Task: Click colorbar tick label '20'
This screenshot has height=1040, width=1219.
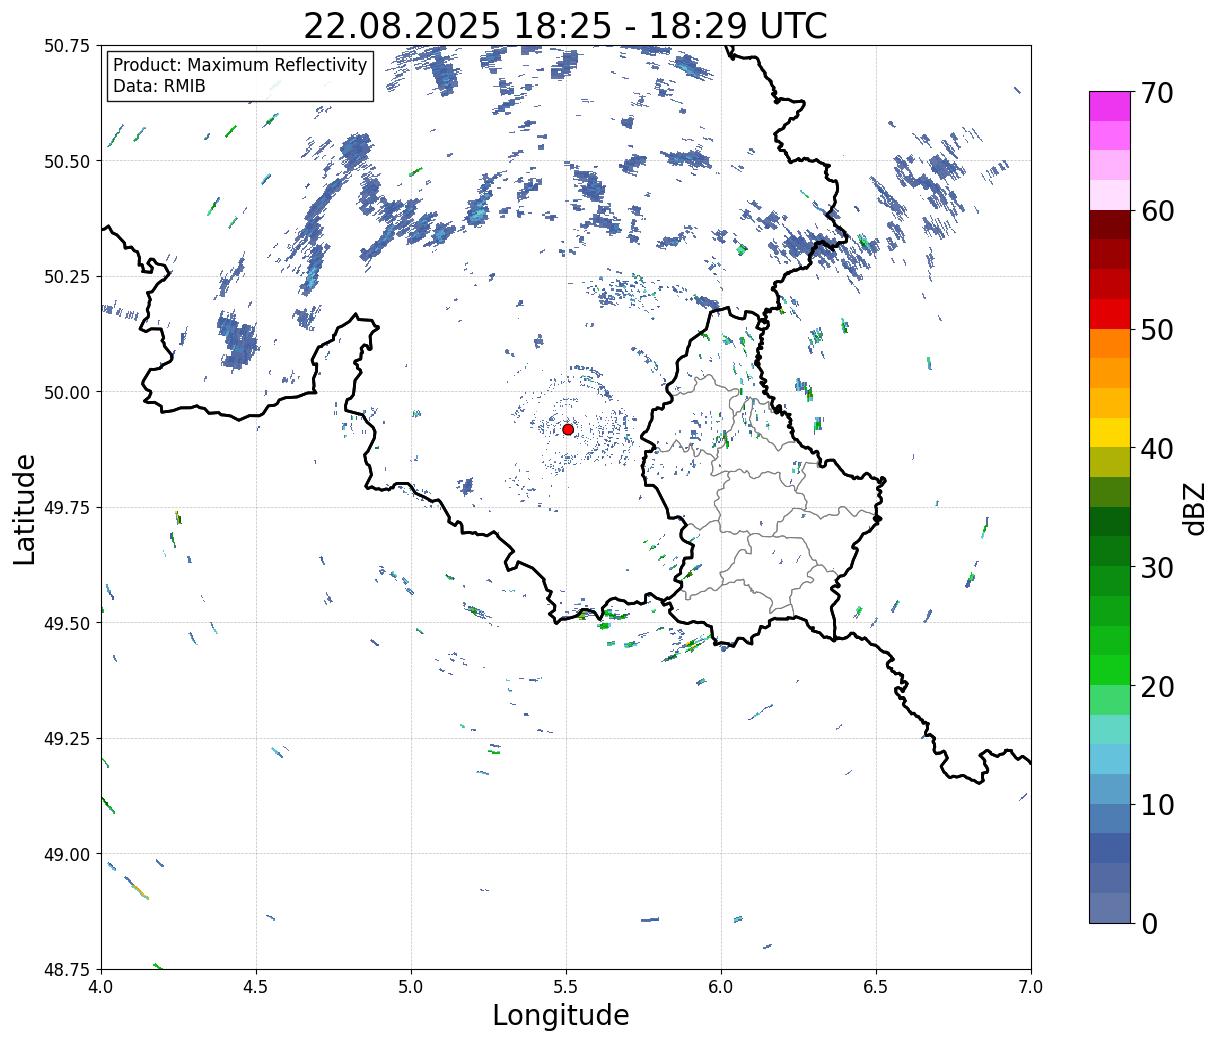Action: pyautogui.click(x=1156, y=686)
